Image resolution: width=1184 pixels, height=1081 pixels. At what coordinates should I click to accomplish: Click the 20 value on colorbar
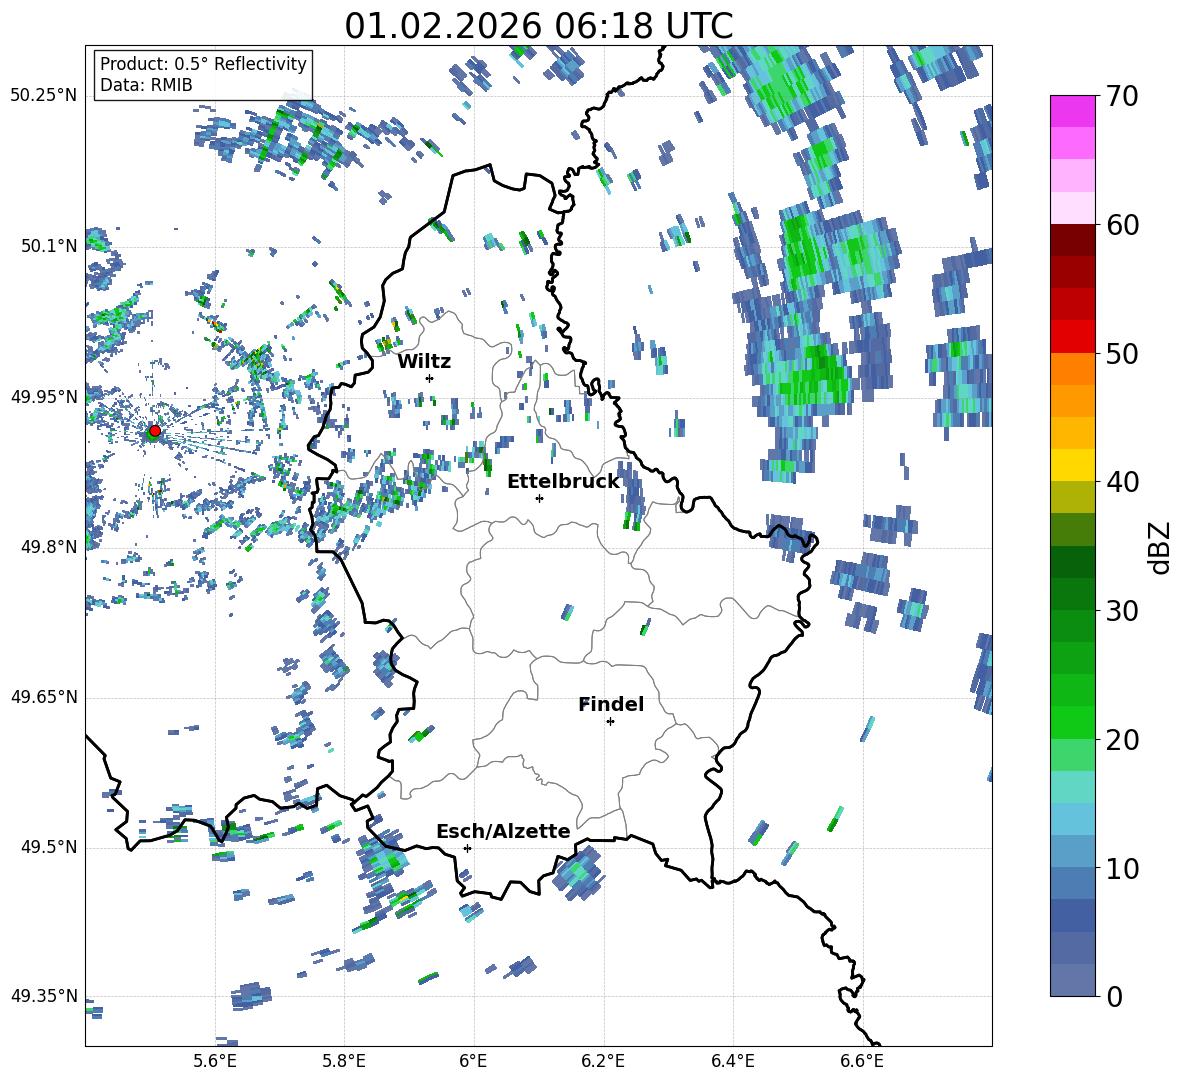[x=1121, y=739]
